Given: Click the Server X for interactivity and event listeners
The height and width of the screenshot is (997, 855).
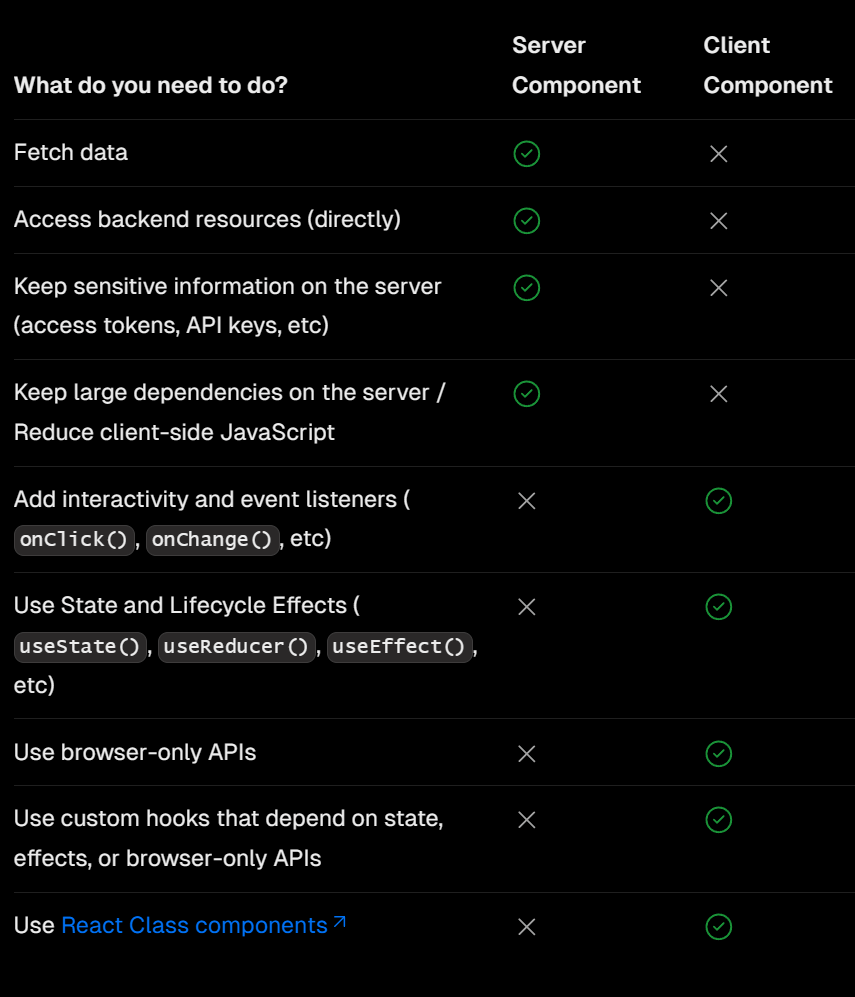Looking at the screenshot, I should tap(526, 501).
